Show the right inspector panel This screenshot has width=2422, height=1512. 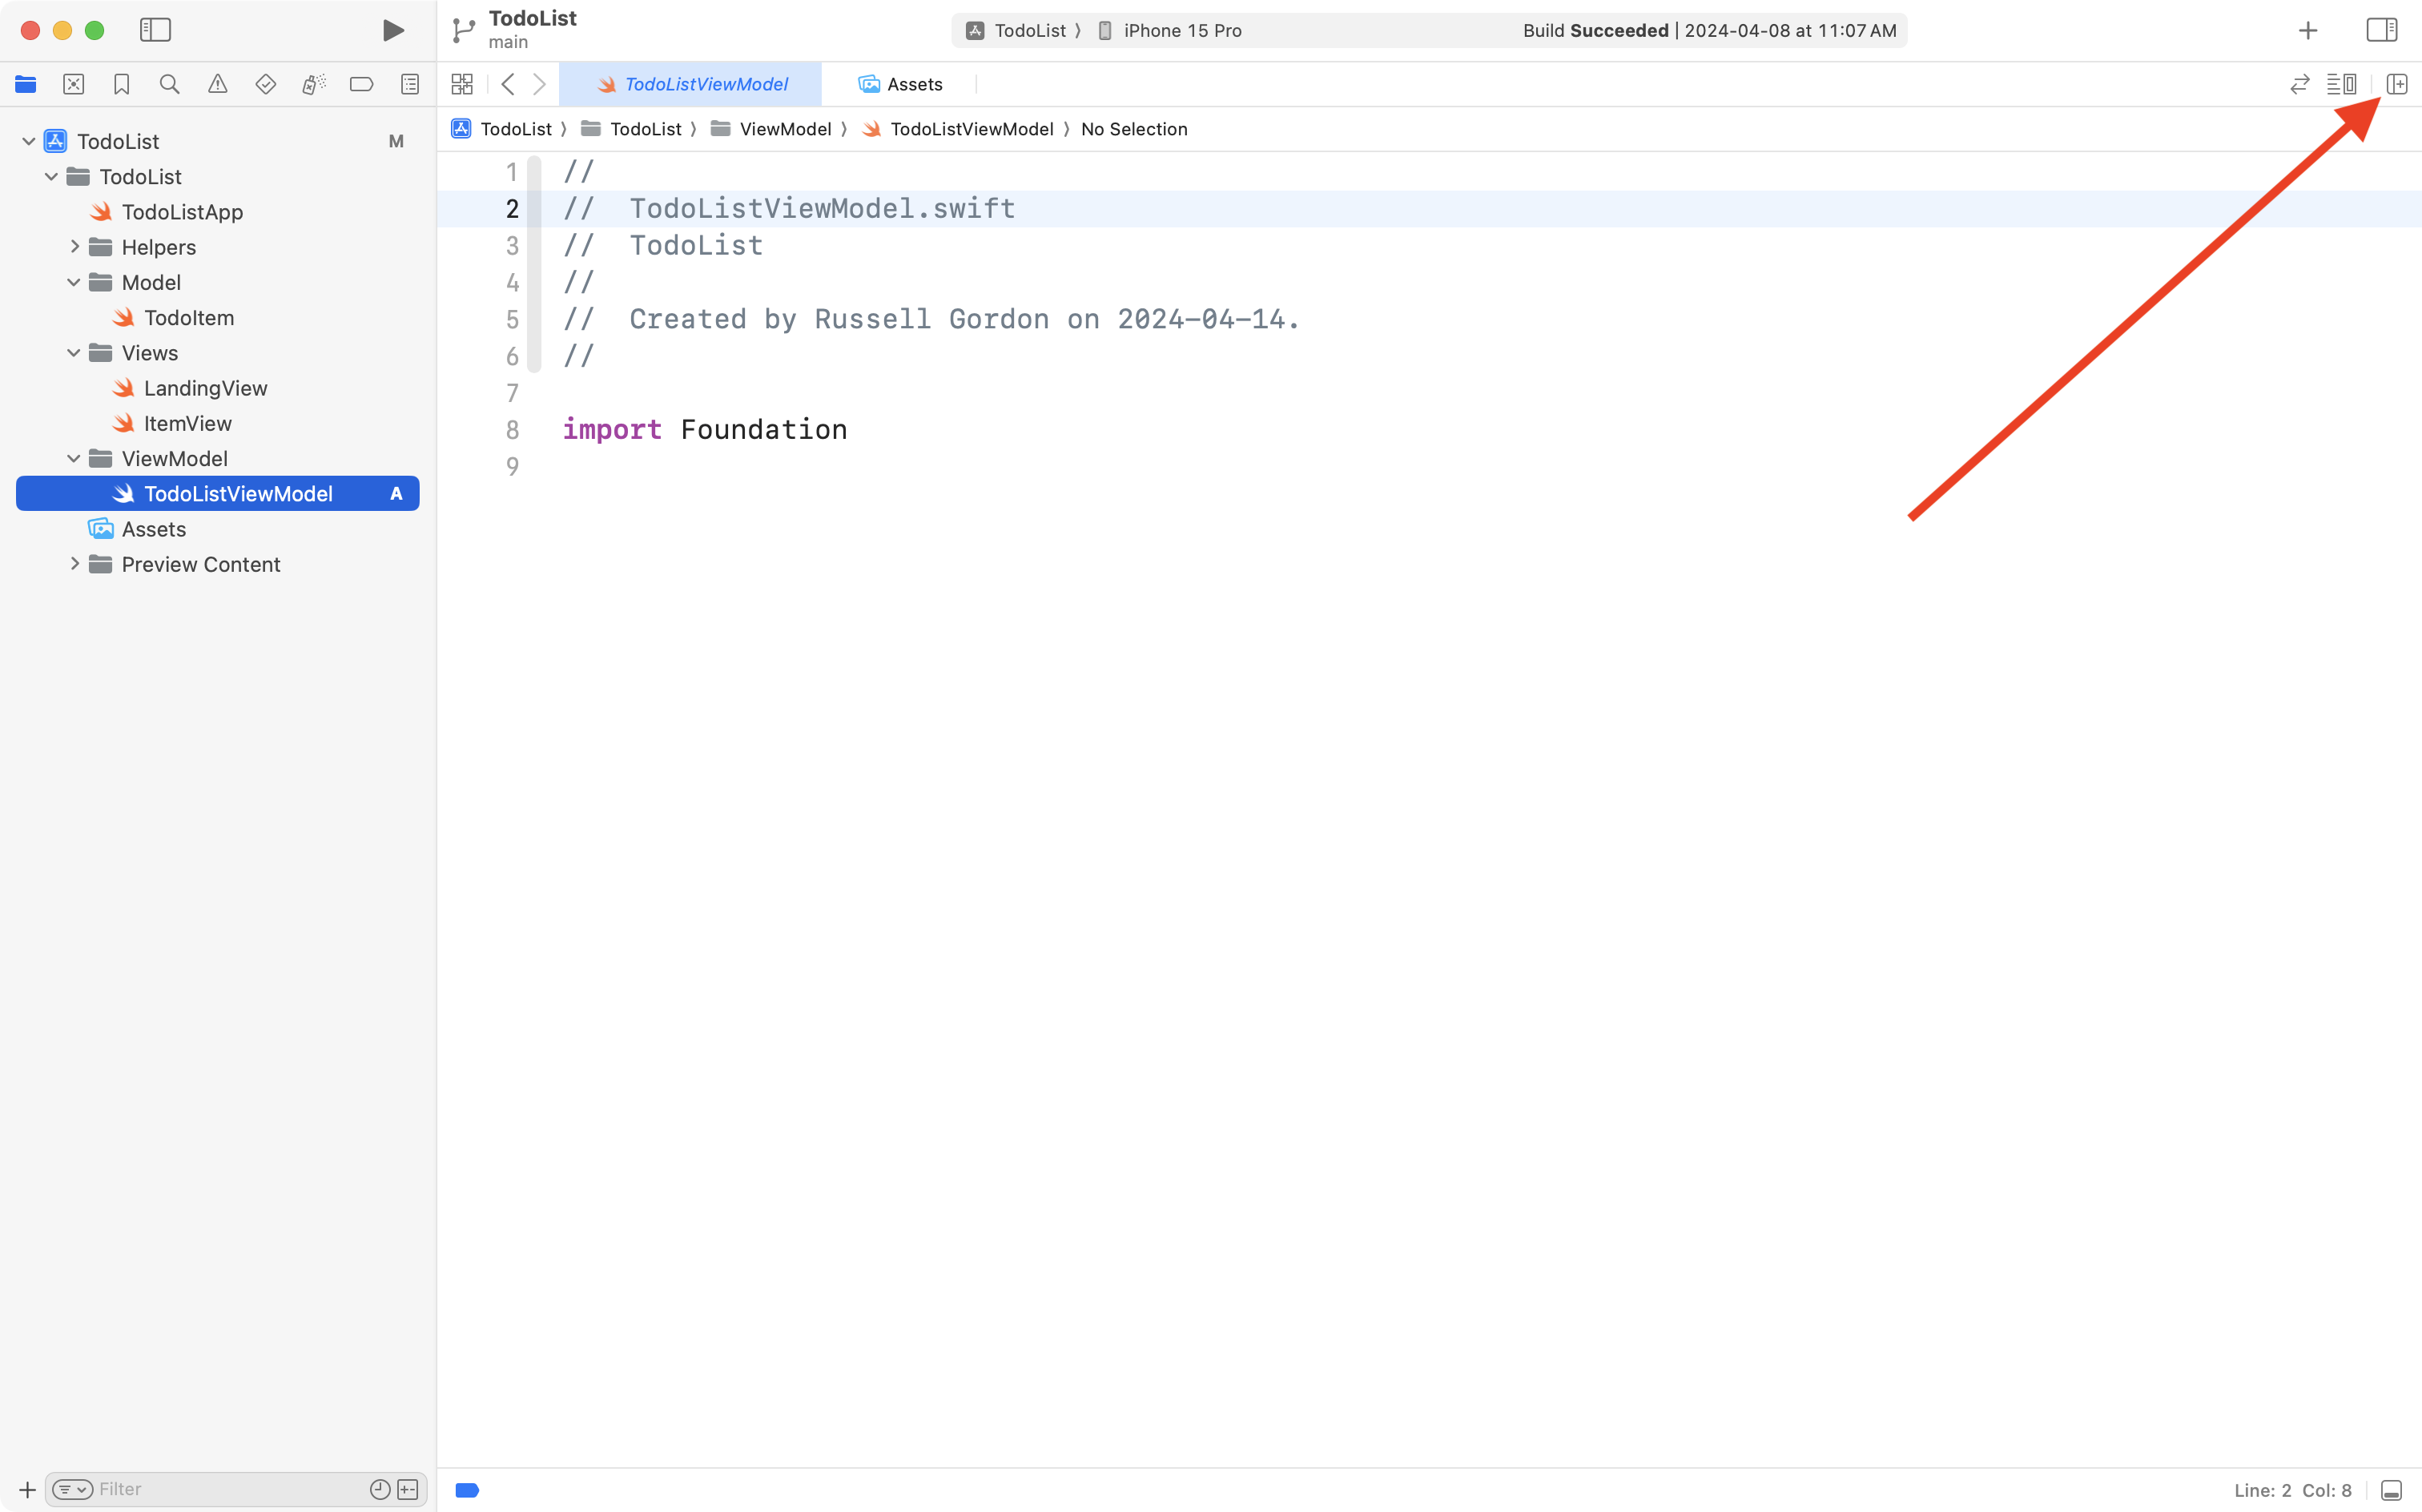tap(2380, 30)
